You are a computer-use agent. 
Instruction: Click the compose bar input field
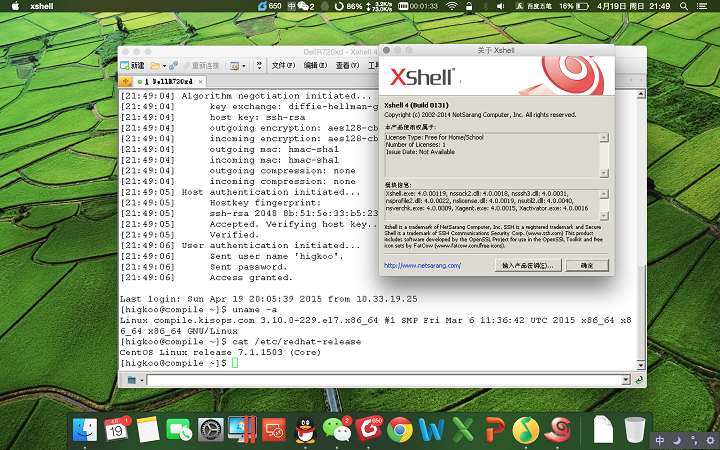pos(384,380)
